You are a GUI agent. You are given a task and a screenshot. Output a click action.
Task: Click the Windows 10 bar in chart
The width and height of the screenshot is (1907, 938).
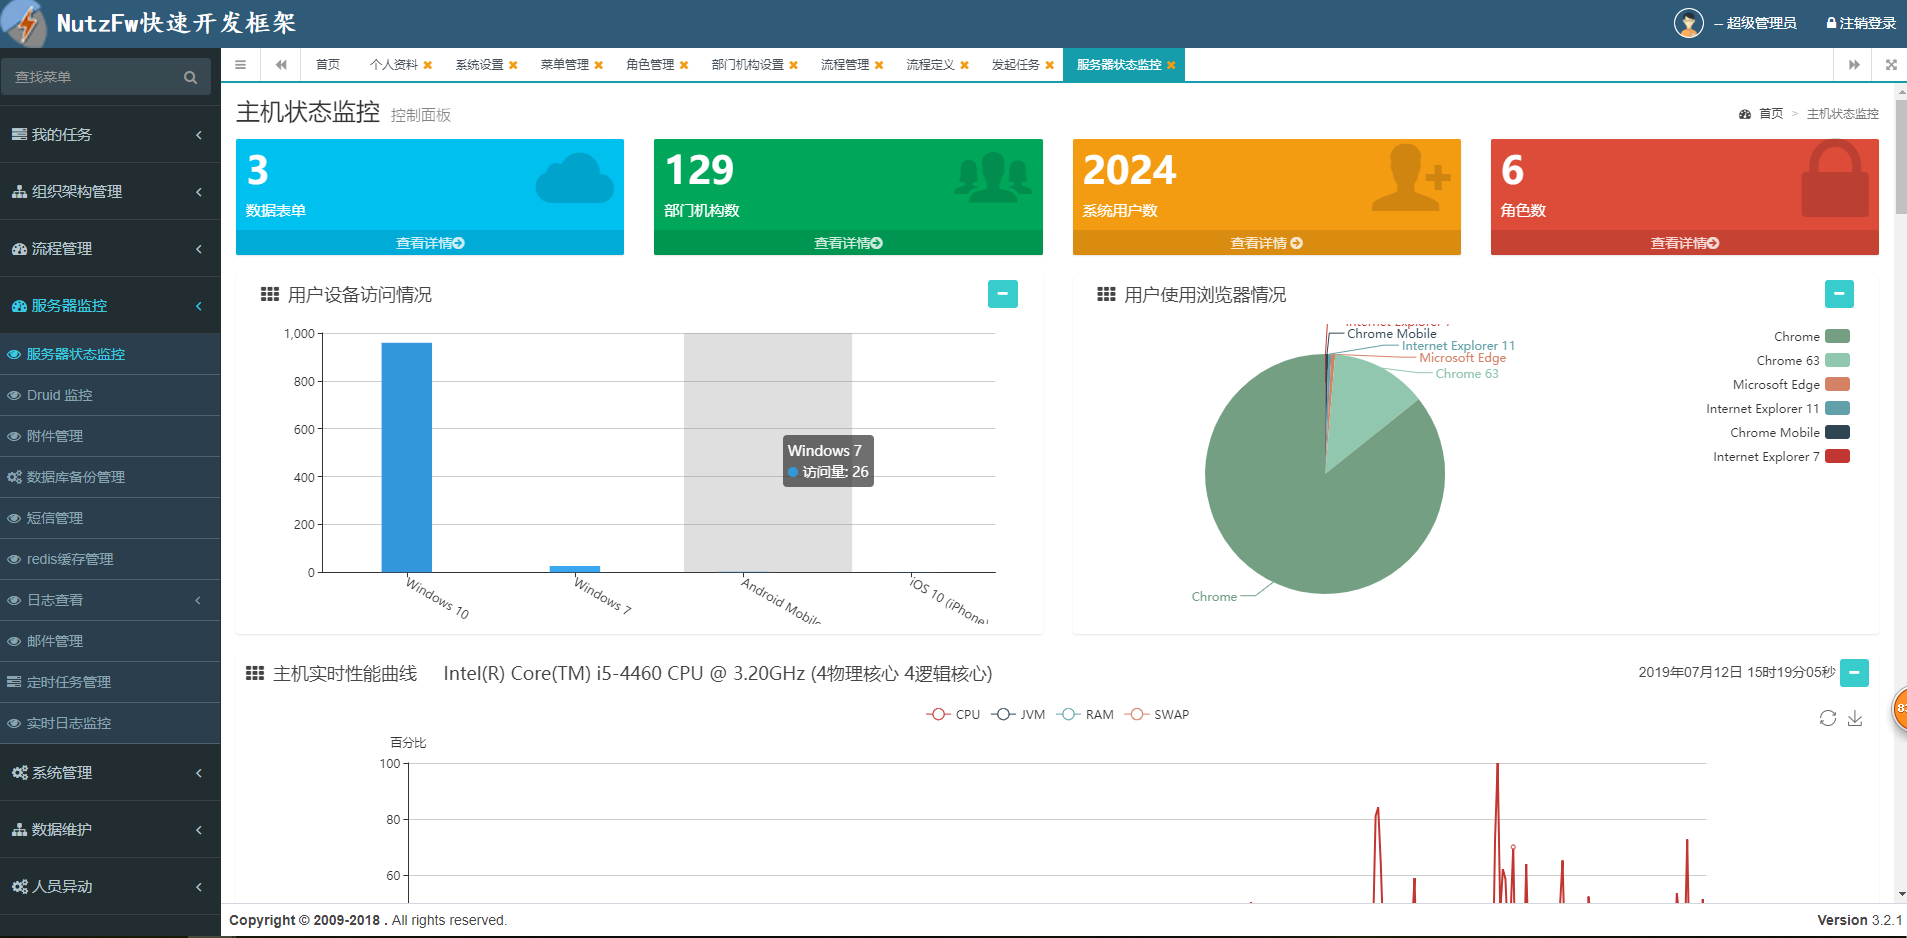point(407,457)
